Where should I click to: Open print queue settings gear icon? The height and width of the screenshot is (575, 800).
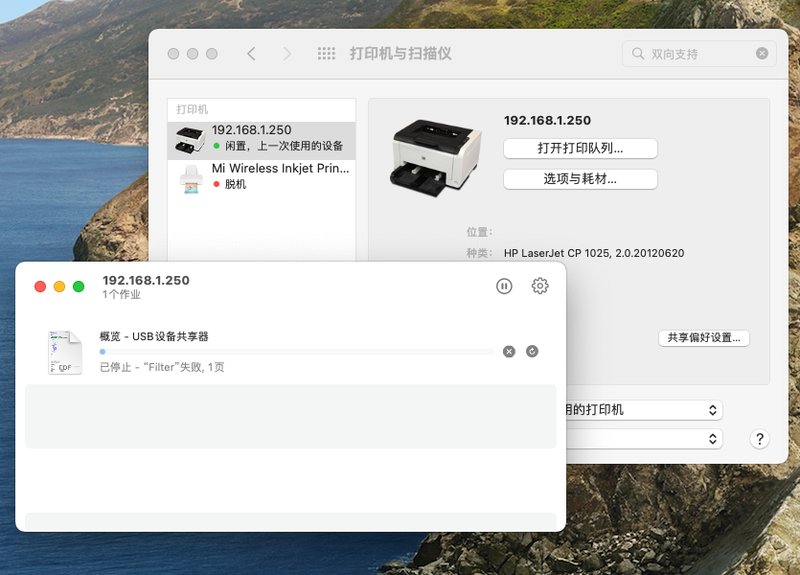click(x=540, y=286)
